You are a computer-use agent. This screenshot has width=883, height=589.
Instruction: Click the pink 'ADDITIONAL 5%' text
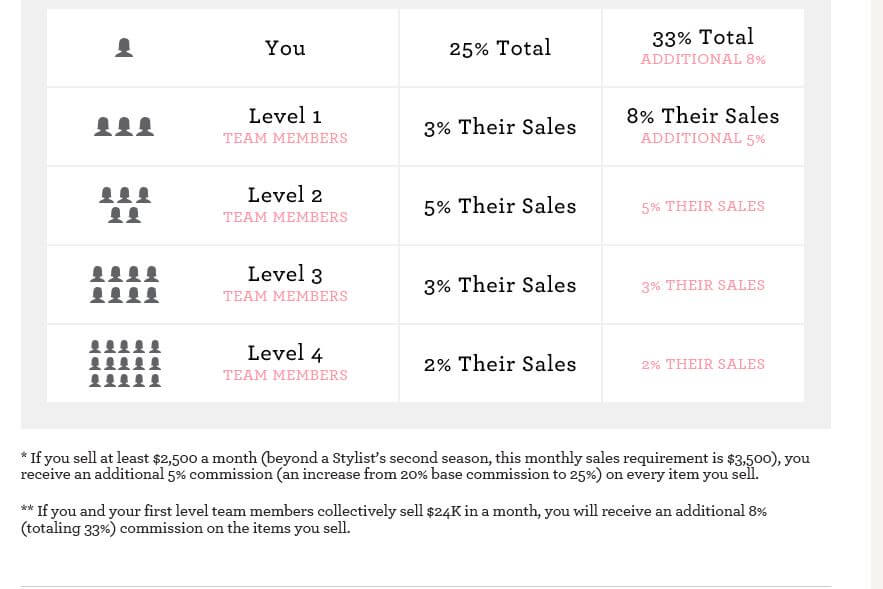tap(703, 139)
